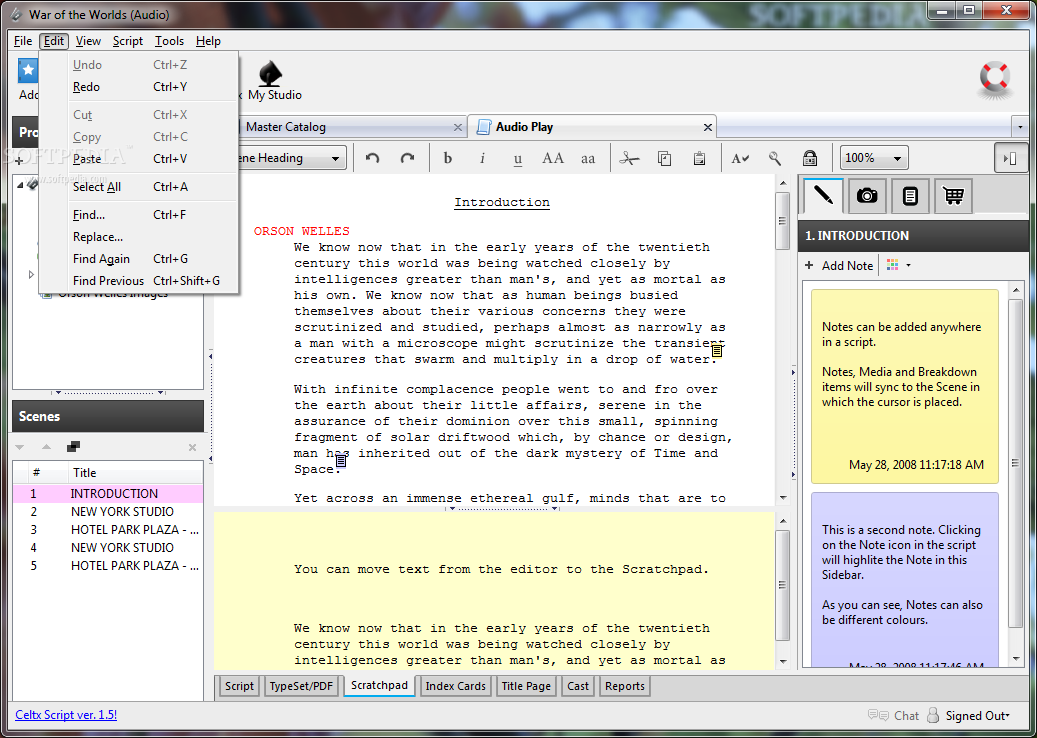The image size is (1037, 738).
Task: Open the shopping cart sidebar tab
Action: [x=954, y=196]
